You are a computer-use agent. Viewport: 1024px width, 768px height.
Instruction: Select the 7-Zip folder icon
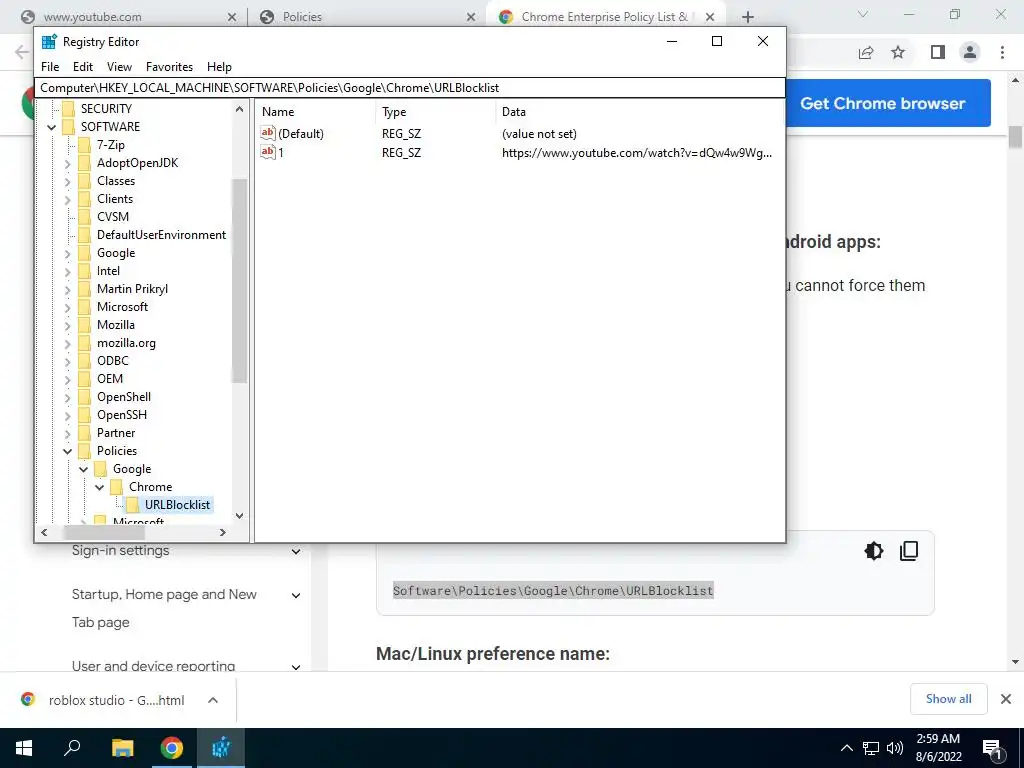[84, 145]
